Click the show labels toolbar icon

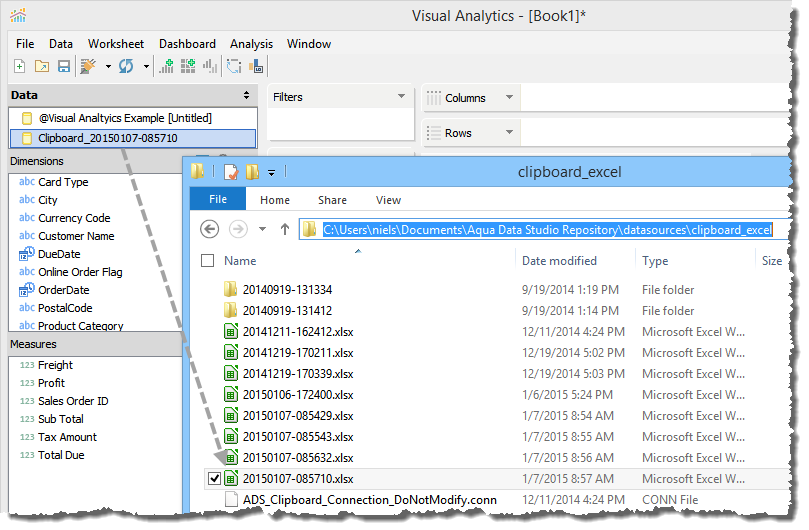[x=256, y=66]
